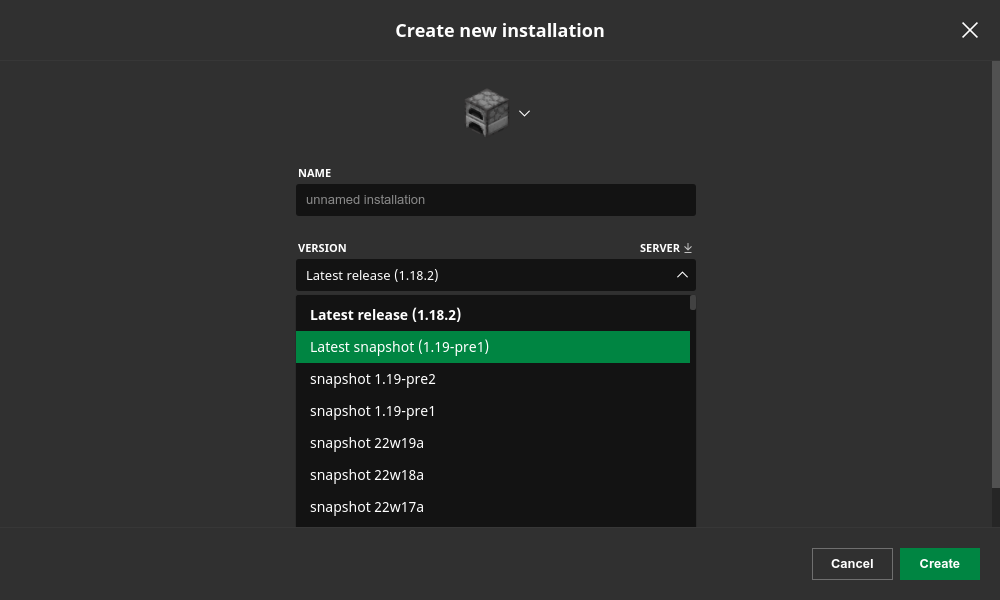
Task: Select snapshot 22w19a version
Action: tap(366, 443)
